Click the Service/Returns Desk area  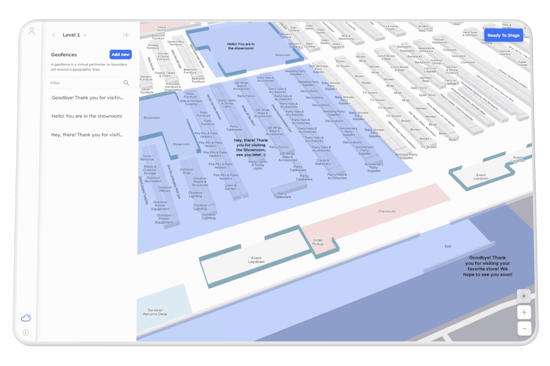coord(155,312)
